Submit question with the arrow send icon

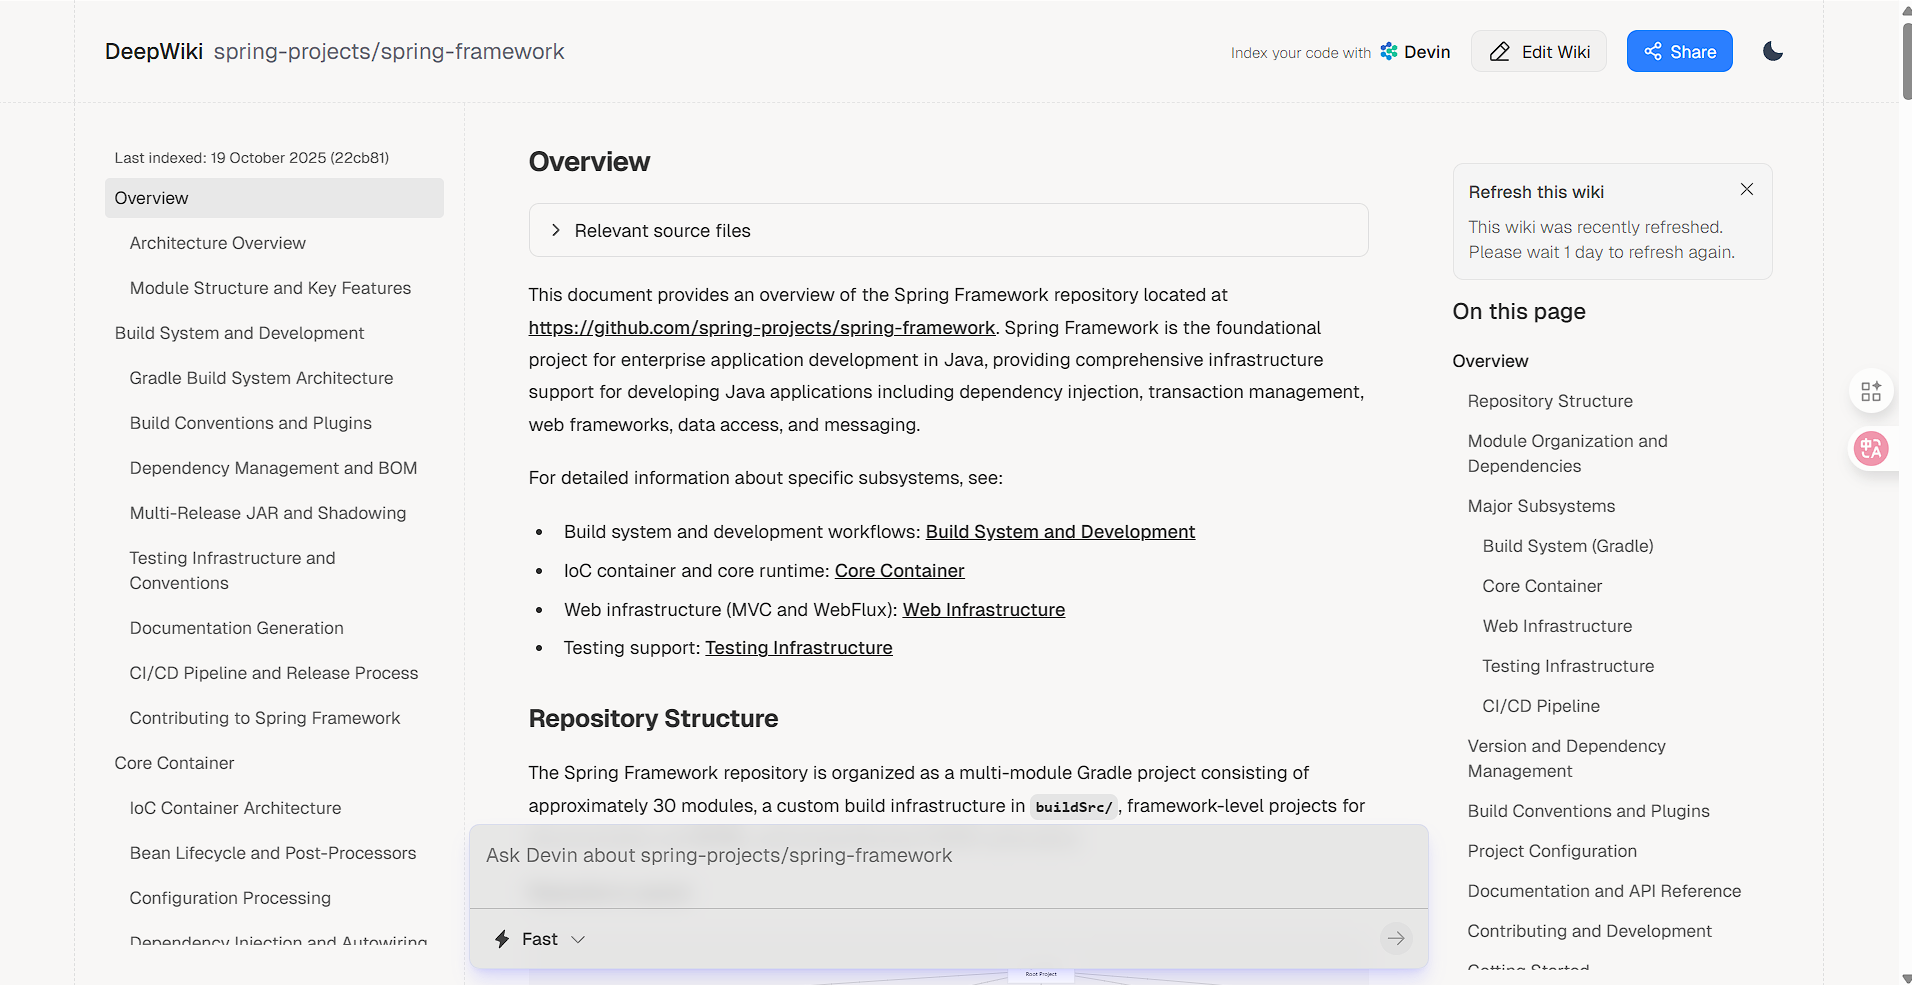click(x=1396, y=938)
